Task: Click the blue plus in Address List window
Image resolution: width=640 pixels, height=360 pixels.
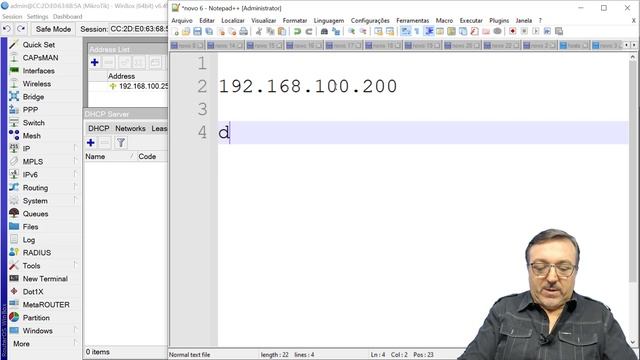Action: click(x=95, y=62)
